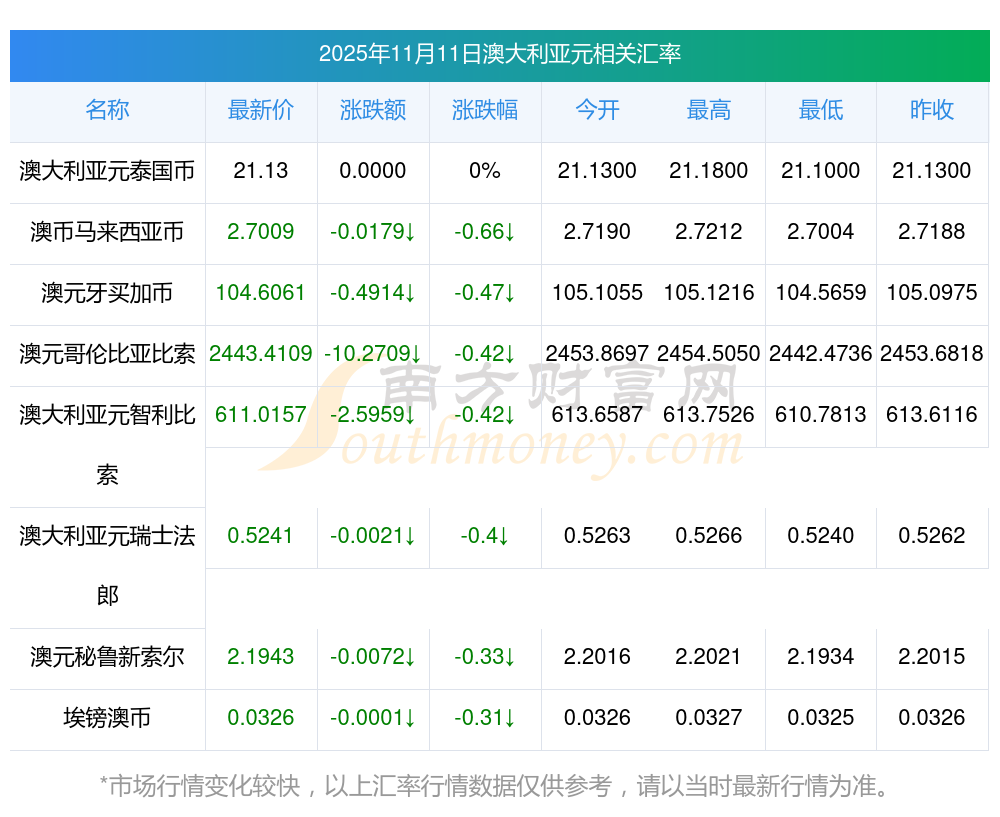Click the latest price value 104.6061
The width and height of the screenshot is (1000, 817).
[x=261, y=293]
